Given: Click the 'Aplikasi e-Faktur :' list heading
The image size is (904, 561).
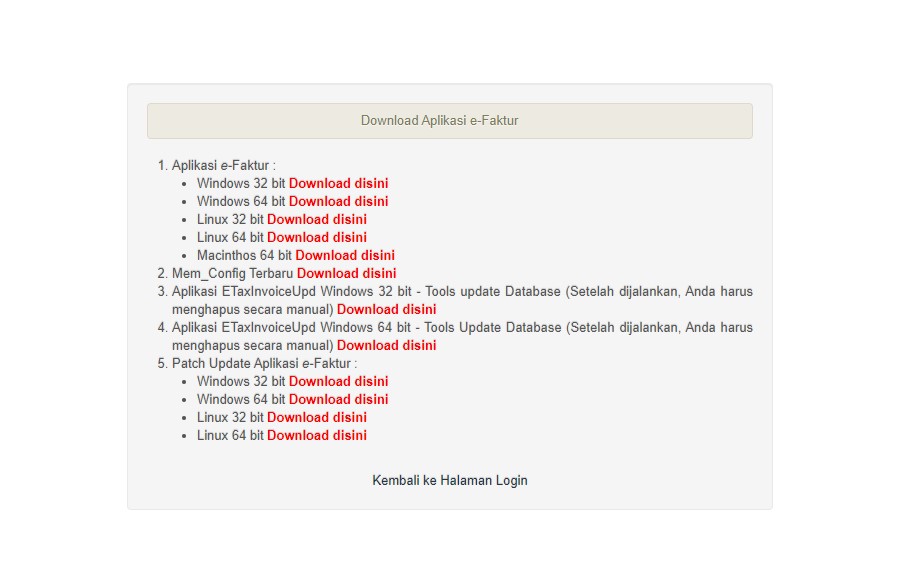Looking at the screenshot, I should click(x=223, y=165).
